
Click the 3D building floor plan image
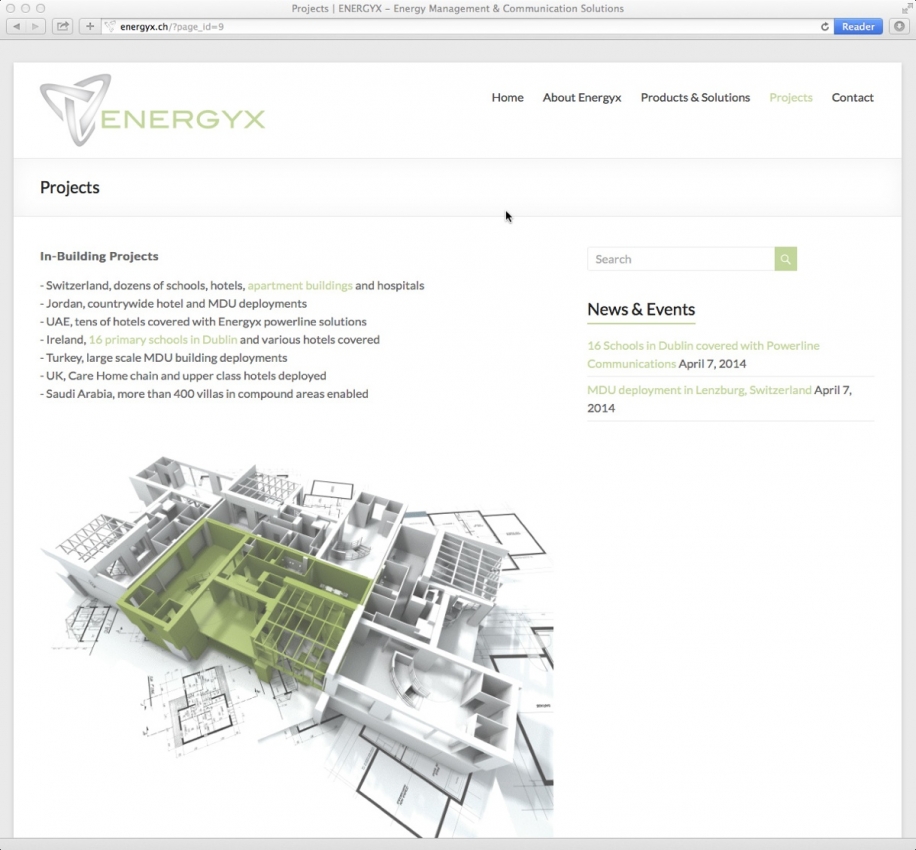[x=296, y=646]
